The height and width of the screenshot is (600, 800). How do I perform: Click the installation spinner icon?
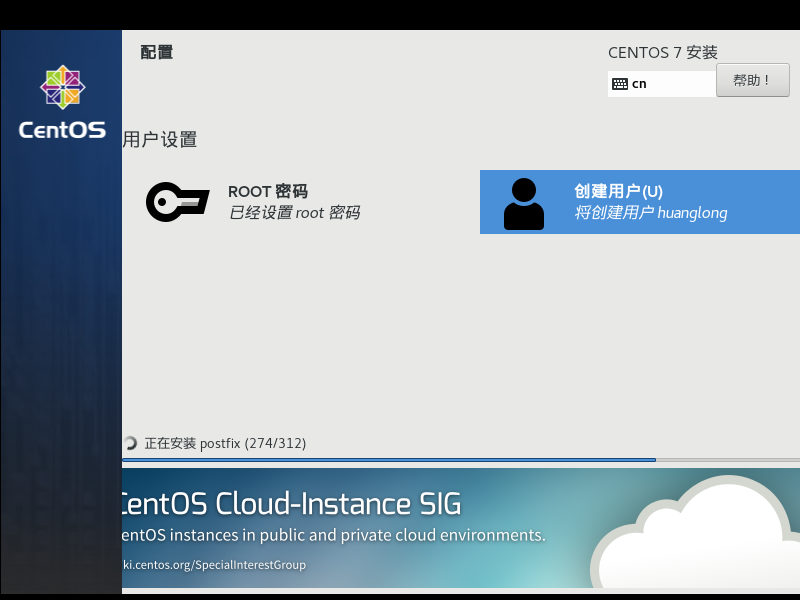point(130,443)
